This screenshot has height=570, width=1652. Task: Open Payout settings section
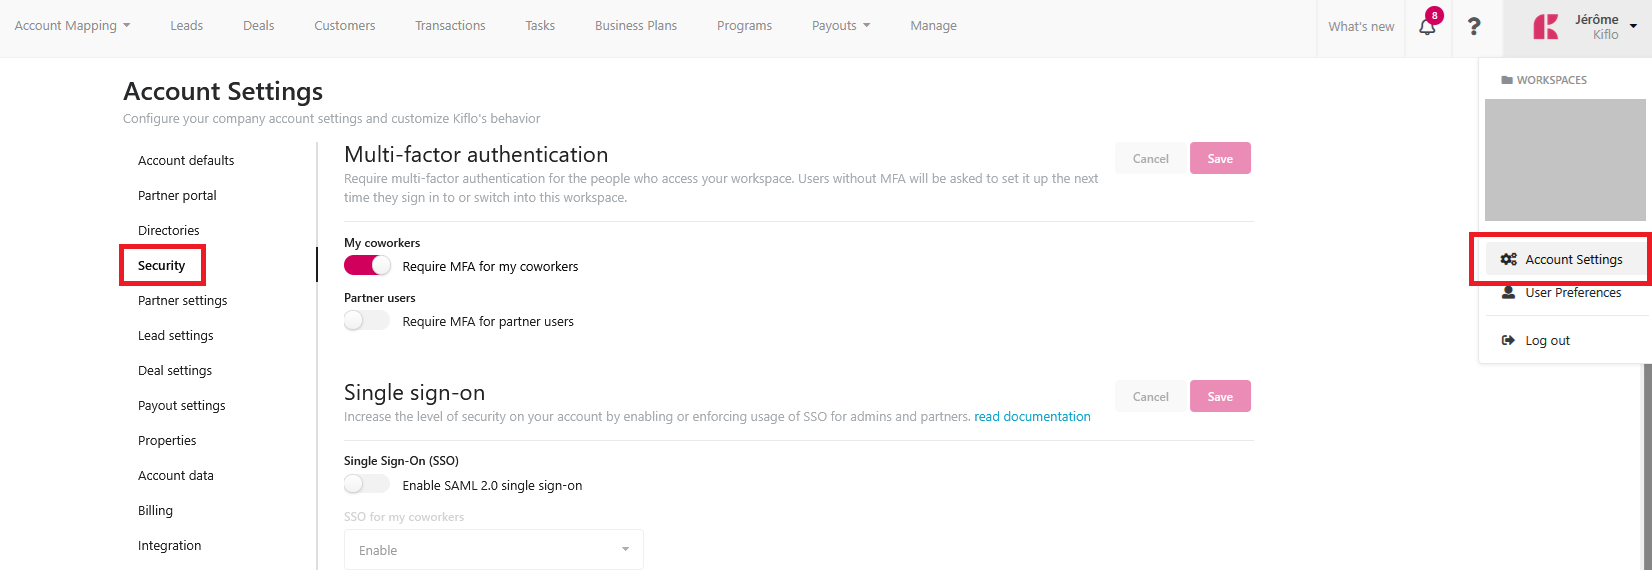click(182, 405)
